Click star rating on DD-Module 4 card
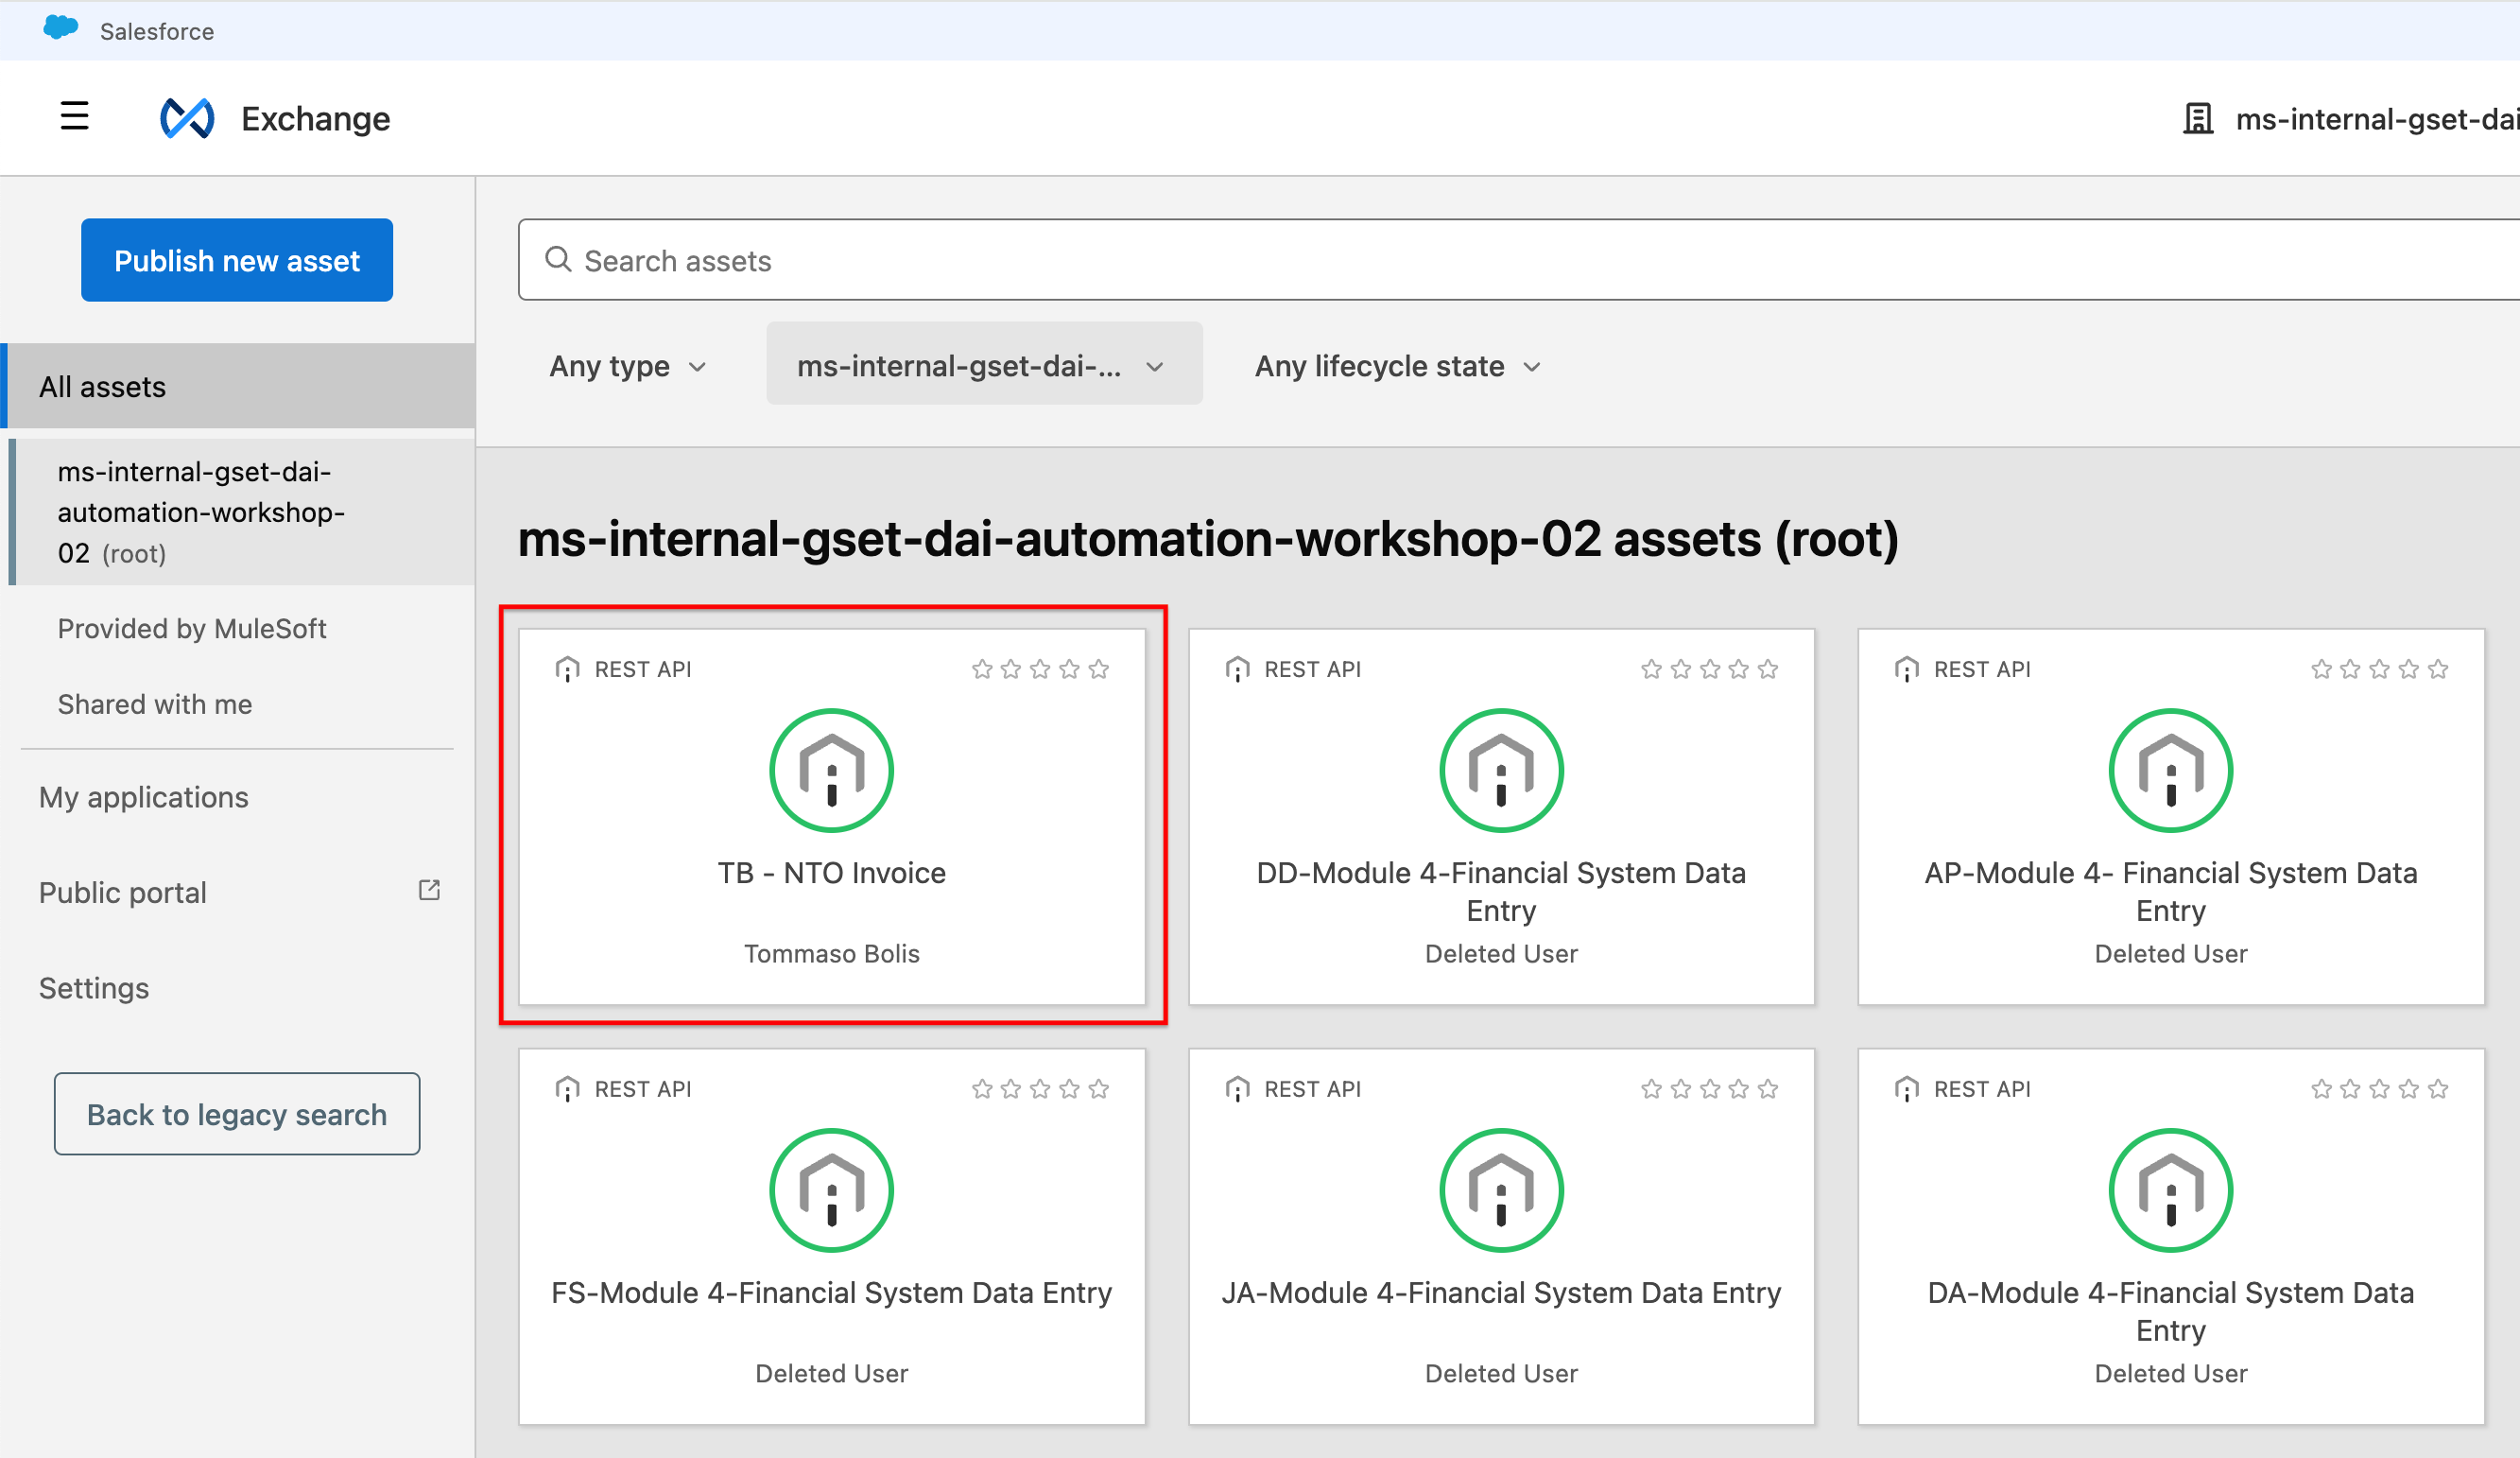Viewport: 2520px width, 1458px height. 1709,669
